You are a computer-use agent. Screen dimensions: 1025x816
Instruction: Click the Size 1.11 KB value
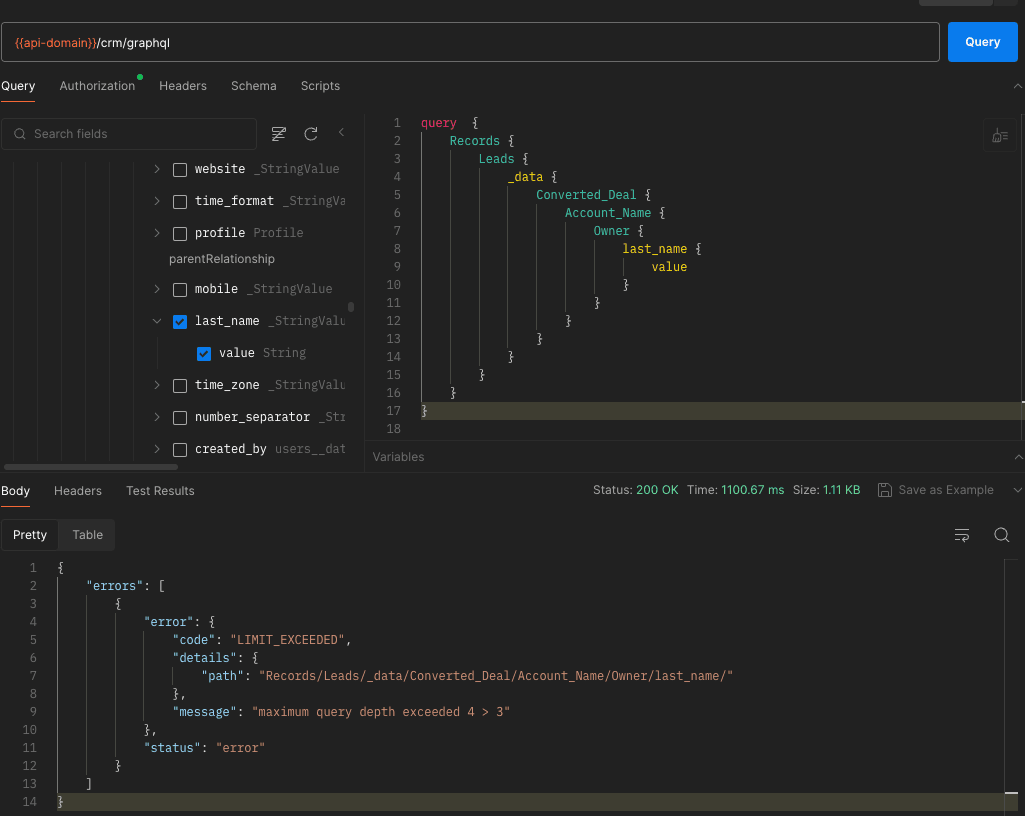[841, 490]
